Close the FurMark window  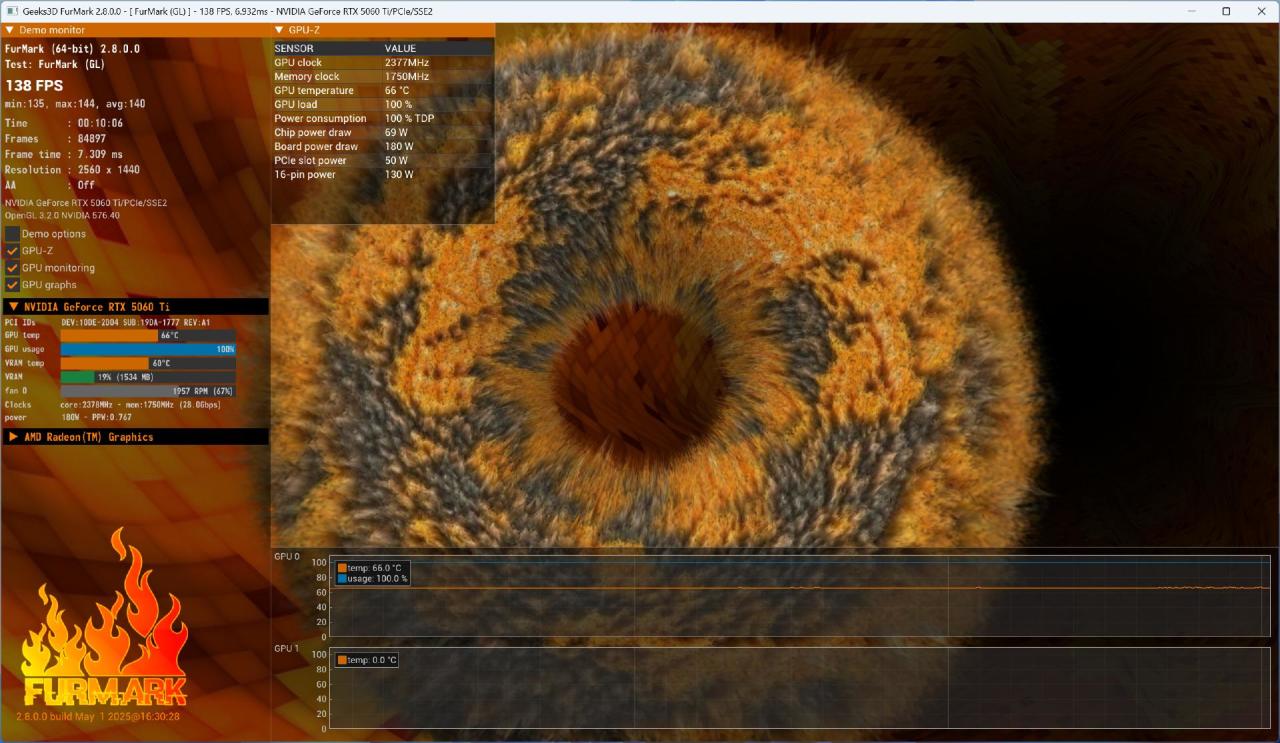[1261, 11]
